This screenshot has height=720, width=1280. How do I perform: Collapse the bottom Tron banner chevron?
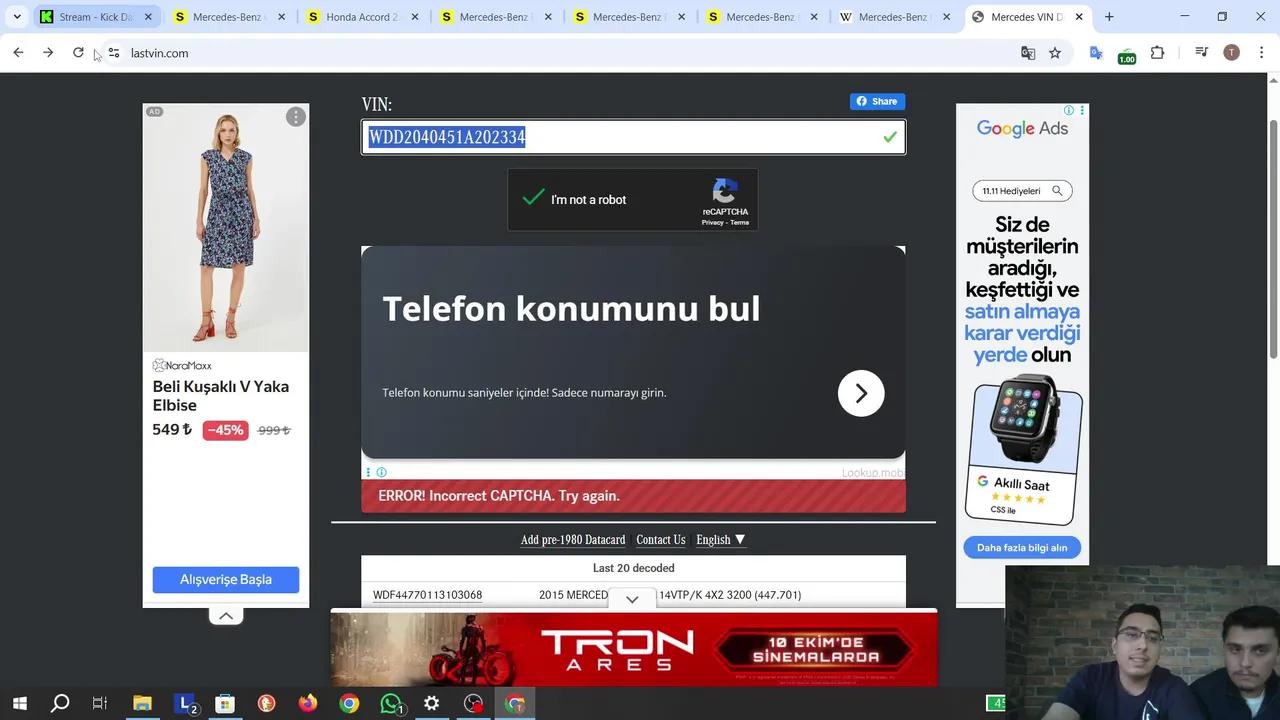632,599
